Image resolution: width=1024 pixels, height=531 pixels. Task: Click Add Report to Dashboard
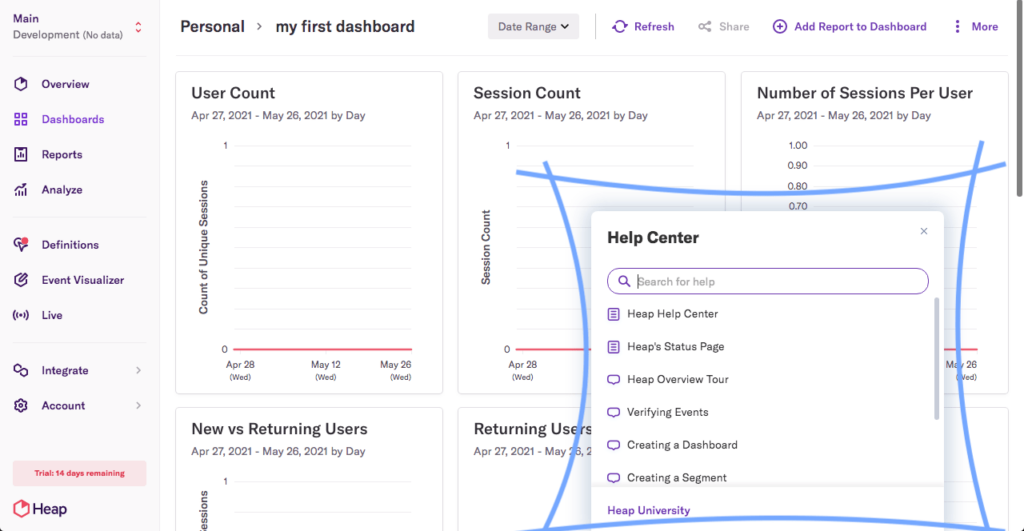[850, 27]
